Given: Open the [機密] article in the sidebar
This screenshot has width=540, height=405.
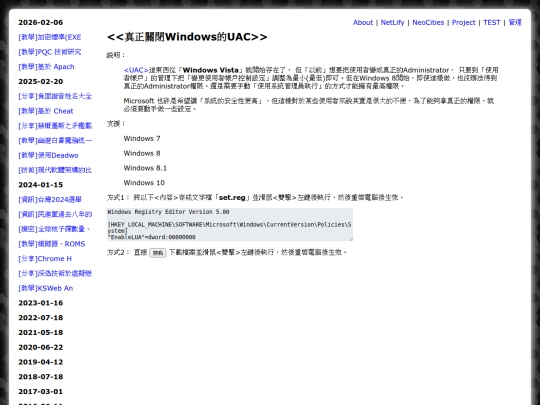Looking at the screenshot, I should (x=54, y=229).
